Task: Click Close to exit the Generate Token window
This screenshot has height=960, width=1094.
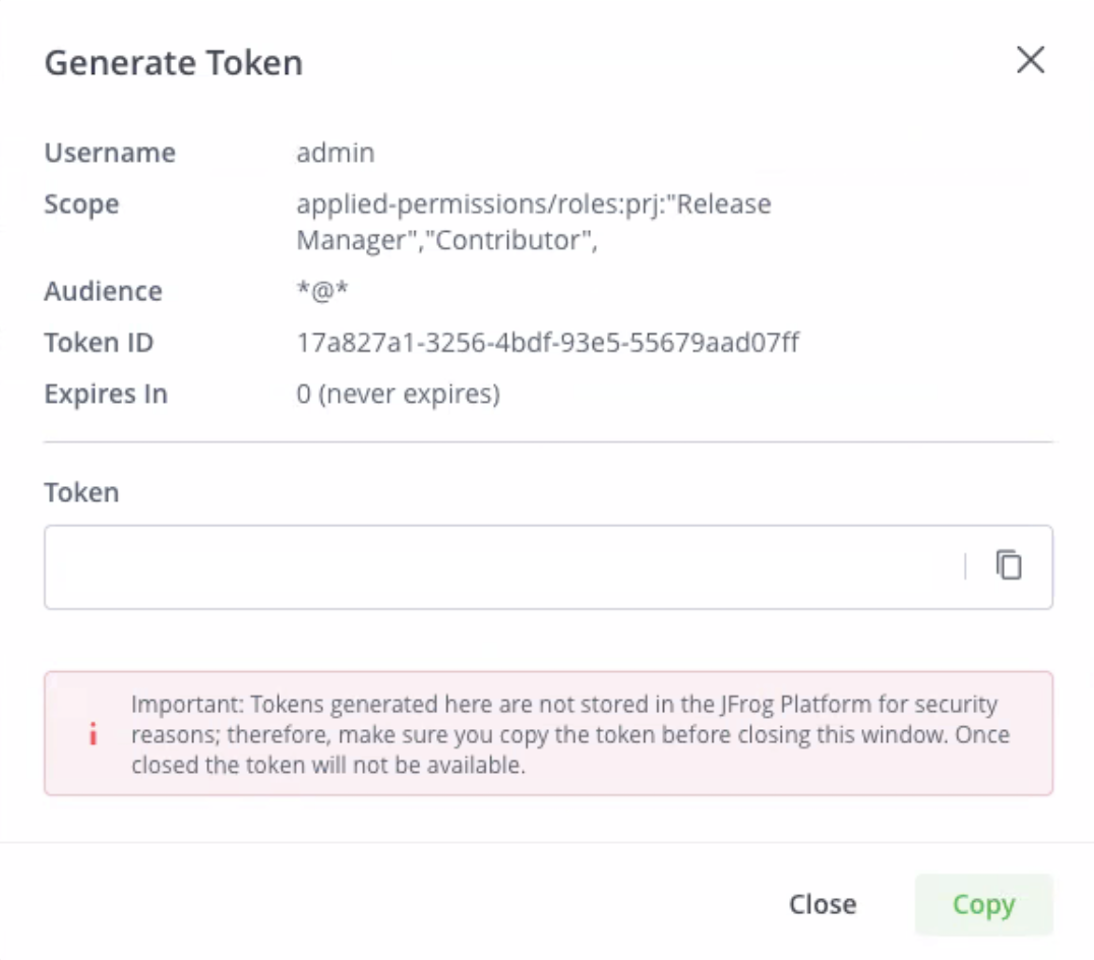Action: click(x=822, y=903)
